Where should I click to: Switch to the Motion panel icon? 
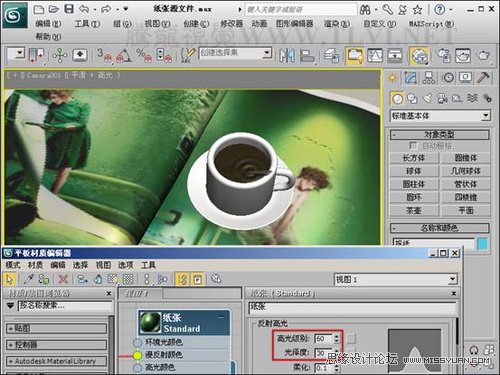pos(448,78)
